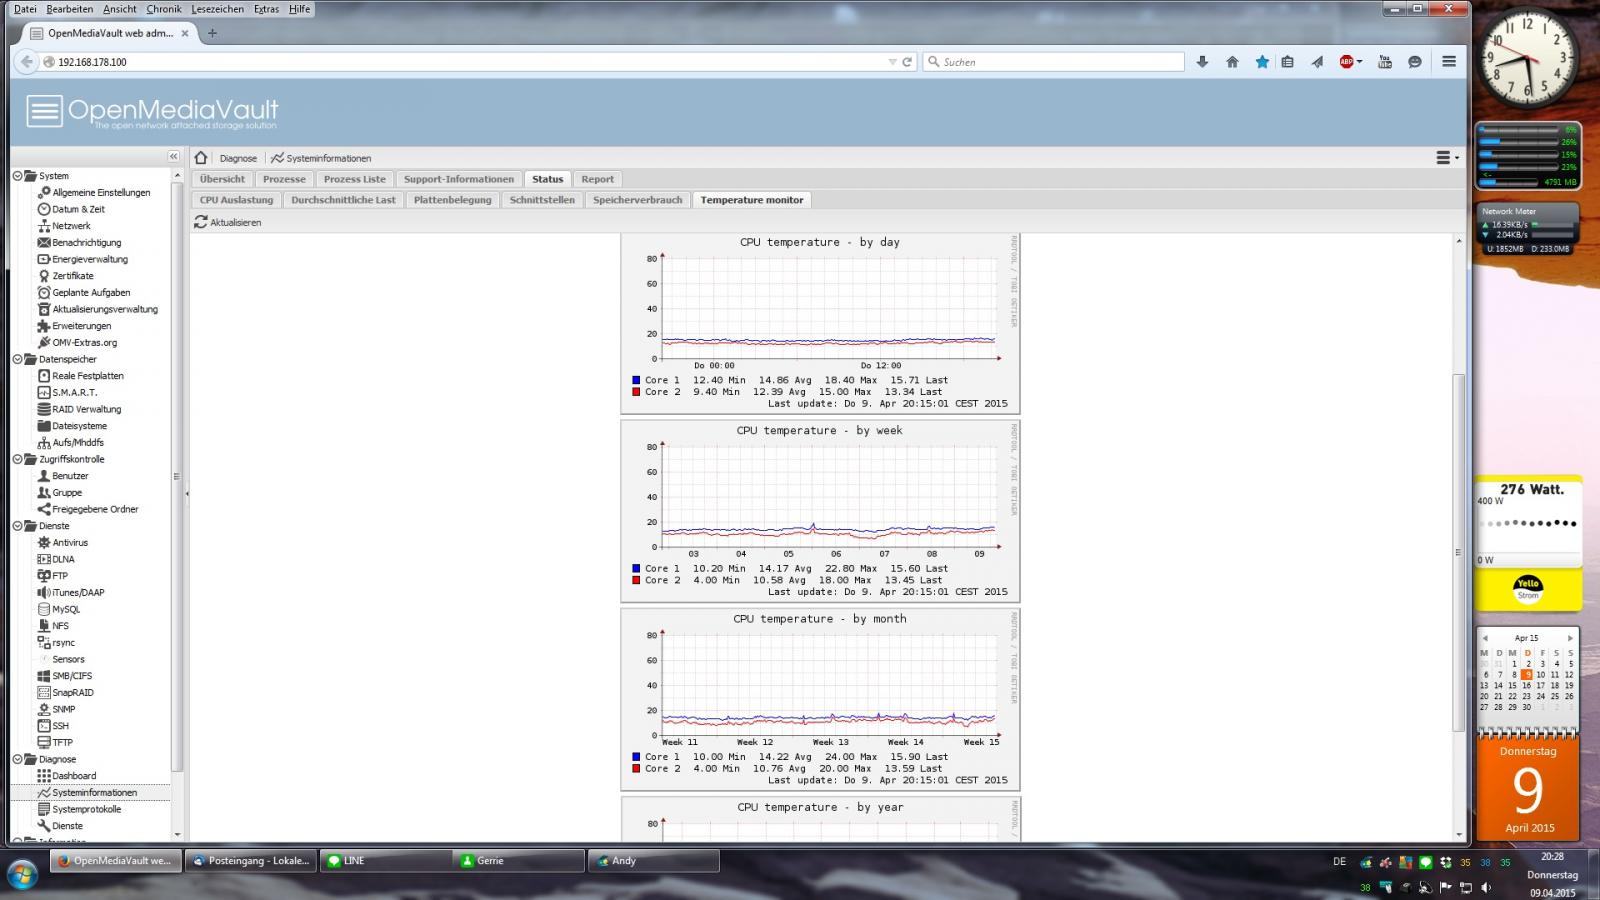The image size is (1600, 900).
Task: Open Systemprotokolle page
Action: coord(86,809)
